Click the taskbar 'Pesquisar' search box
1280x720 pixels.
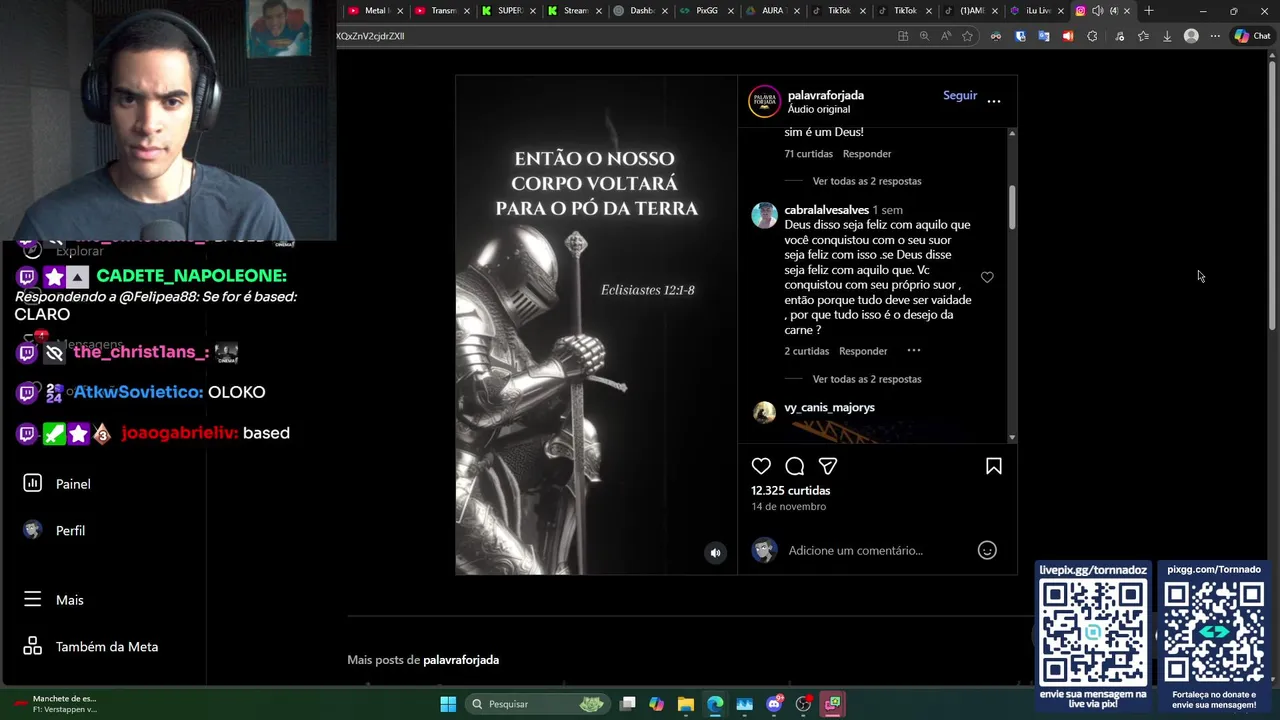pyautogui.click(x=537, y=704)
